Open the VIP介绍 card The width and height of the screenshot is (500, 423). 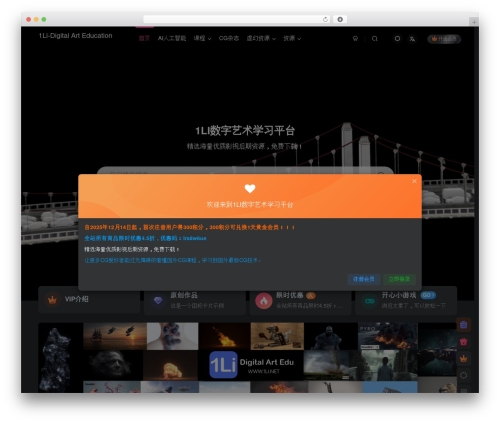pos(89,300)
